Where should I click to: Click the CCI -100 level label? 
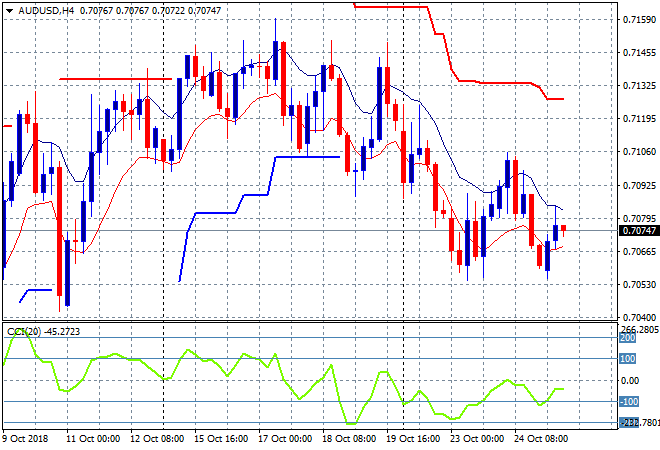pos(629,402)
